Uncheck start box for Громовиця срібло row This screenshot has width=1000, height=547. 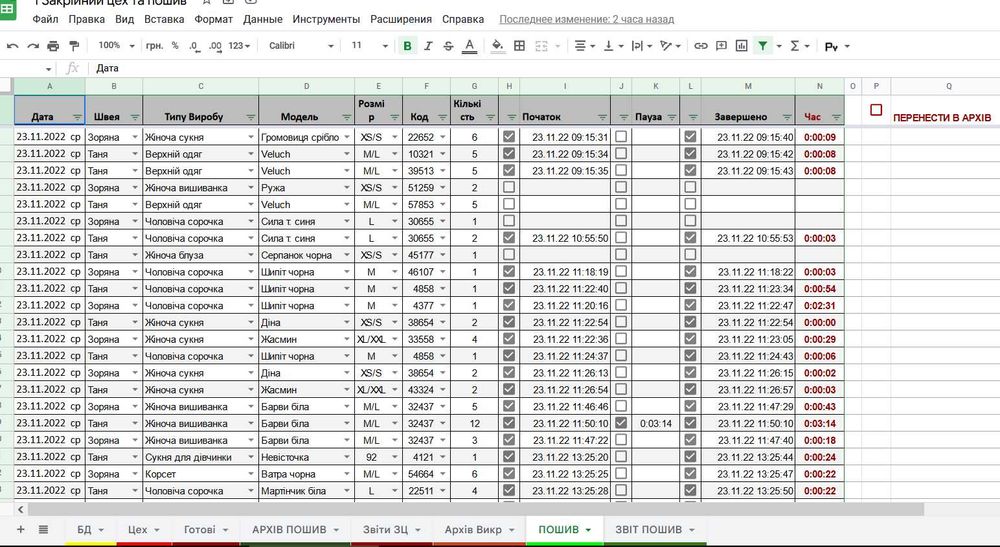508,136
